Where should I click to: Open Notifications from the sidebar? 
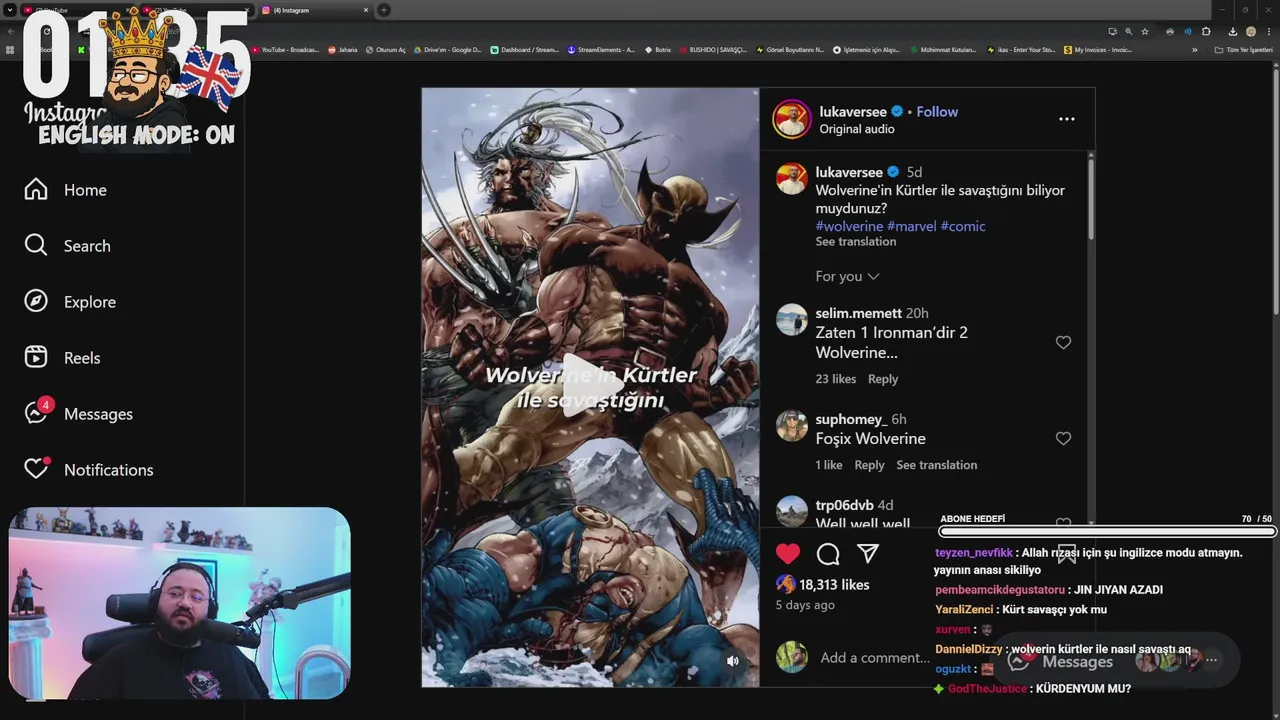point(88,469)
